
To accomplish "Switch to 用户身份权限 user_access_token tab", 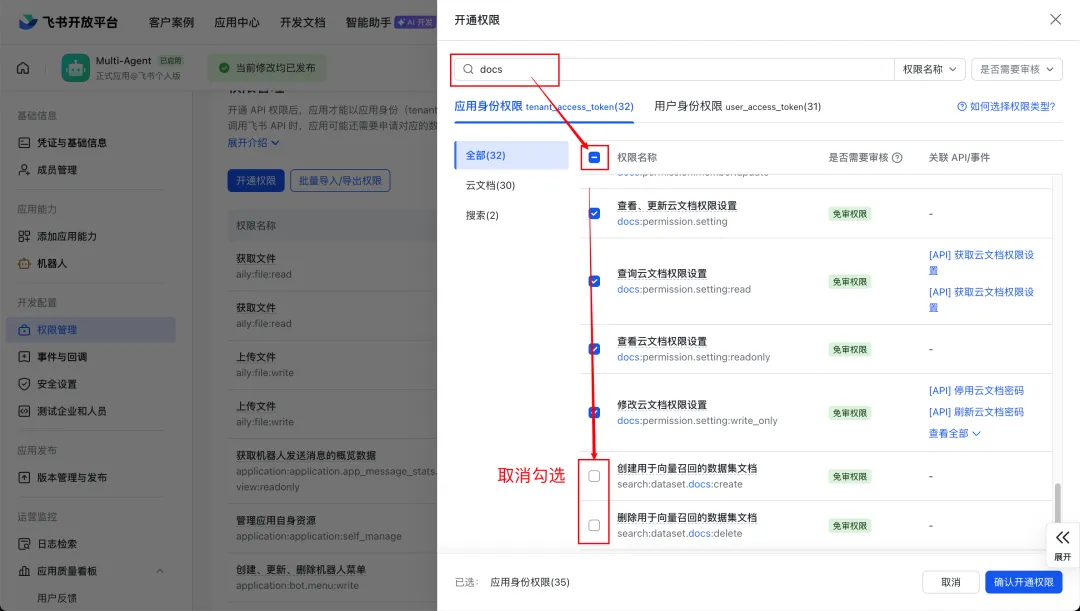I will [737, 107].
